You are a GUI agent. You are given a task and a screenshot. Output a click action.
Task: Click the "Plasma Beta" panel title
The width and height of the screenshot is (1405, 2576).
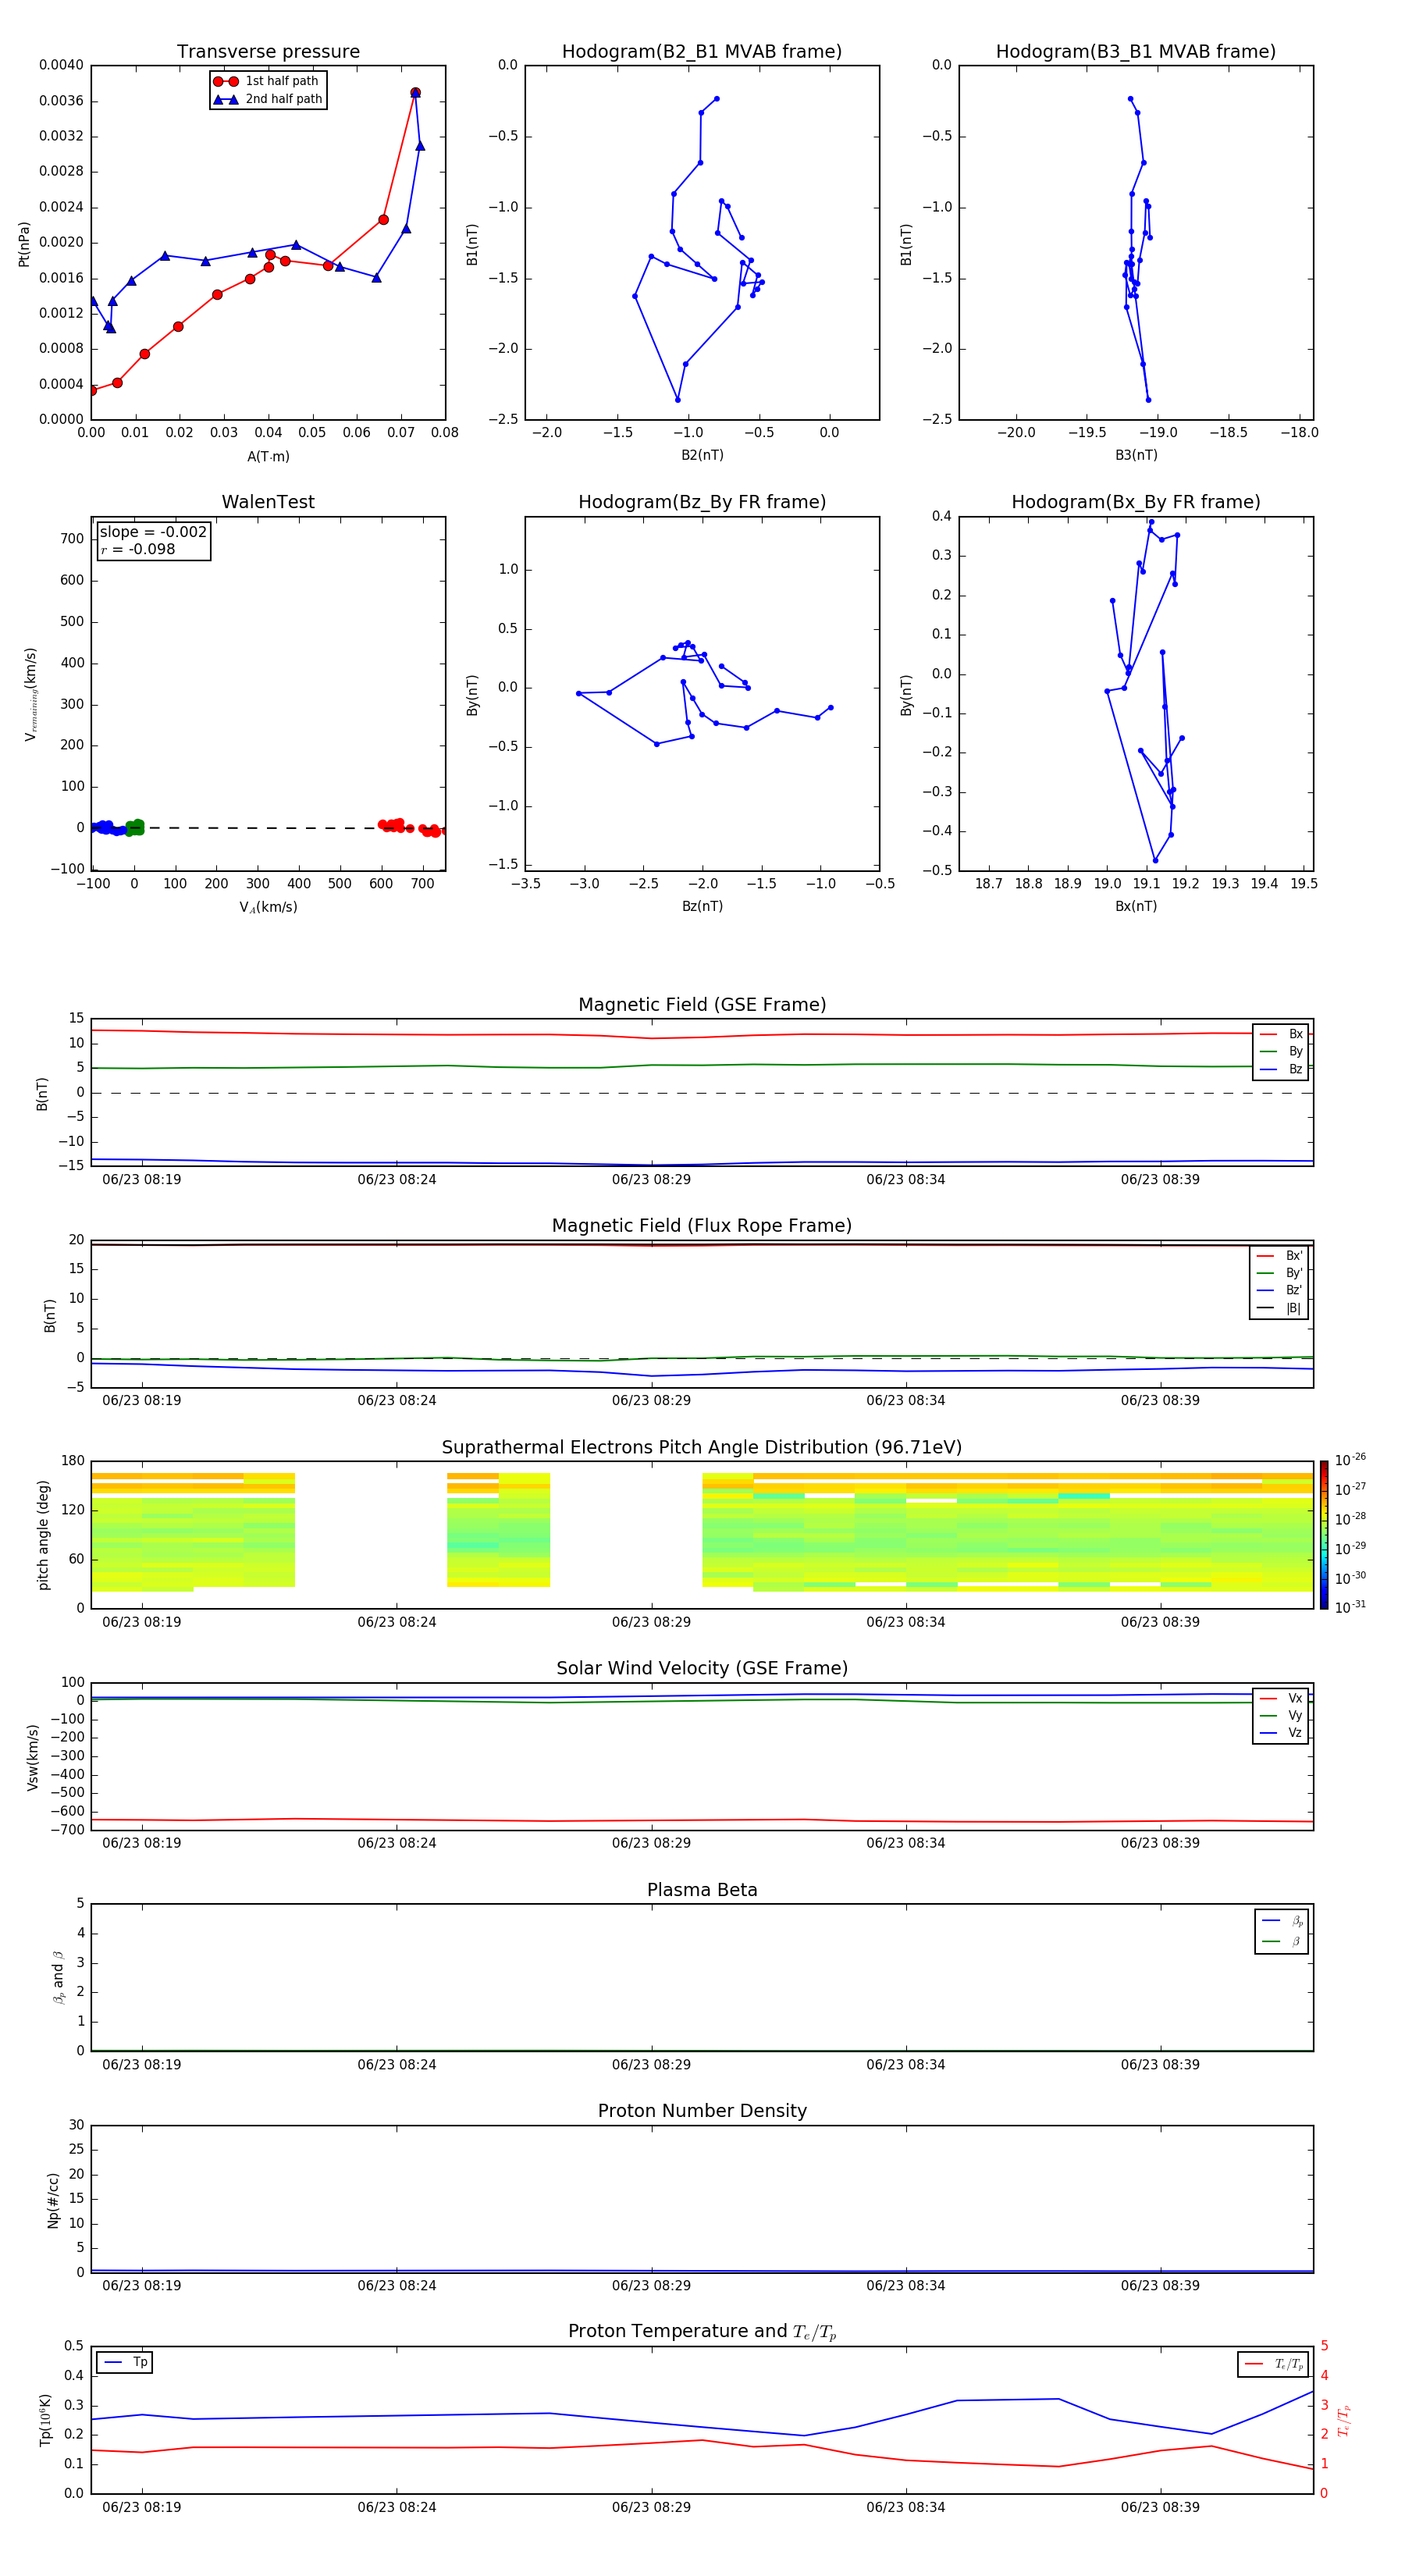pyautogui.click(x=702, y=1891)
